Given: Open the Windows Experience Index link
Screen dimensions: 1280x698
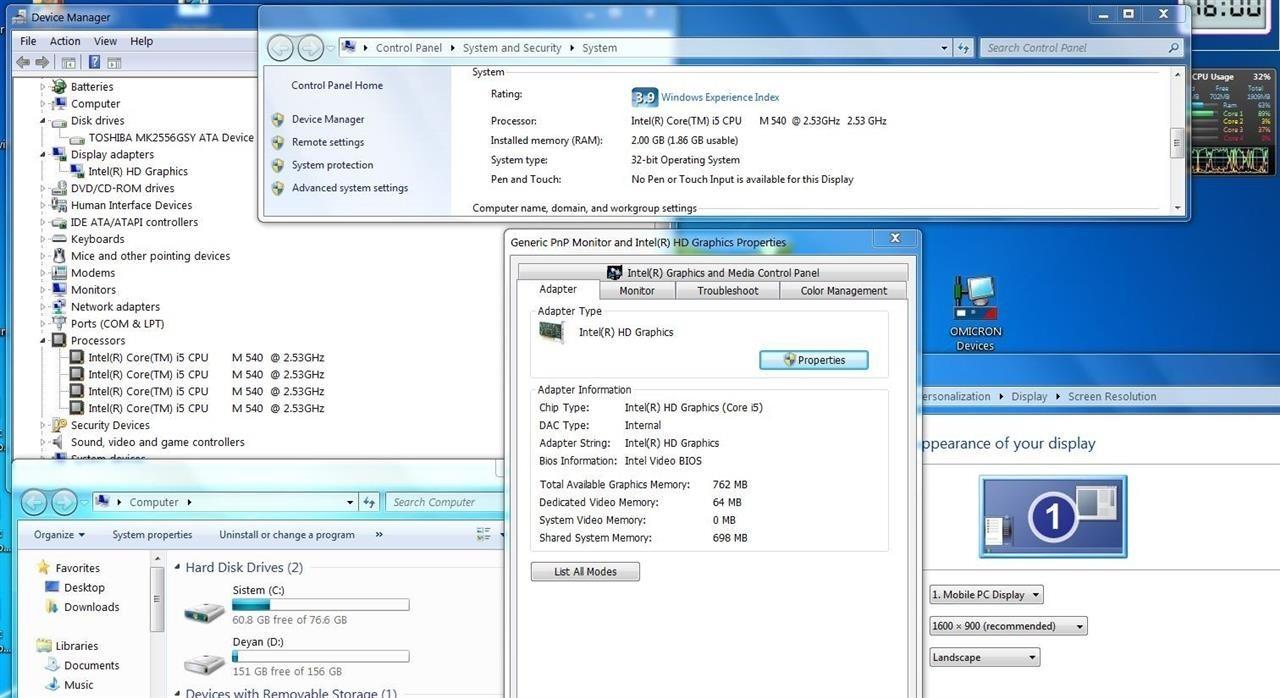Looking at the screenshot, I should coord(720,97).
